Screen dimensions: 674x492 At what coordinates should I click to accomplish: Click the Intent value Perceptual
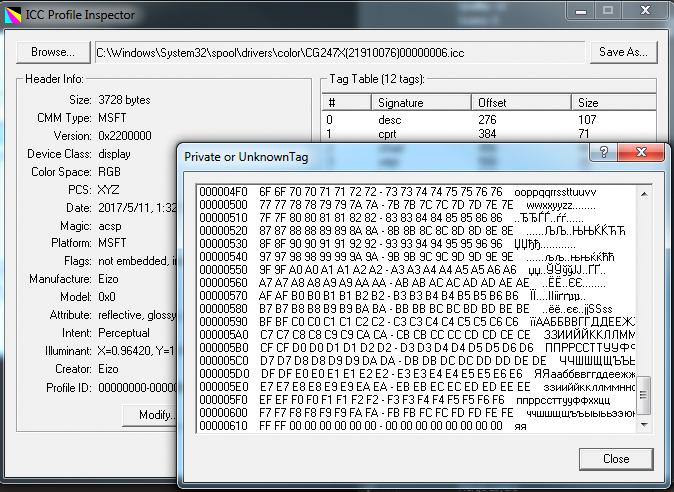point(124,333)
